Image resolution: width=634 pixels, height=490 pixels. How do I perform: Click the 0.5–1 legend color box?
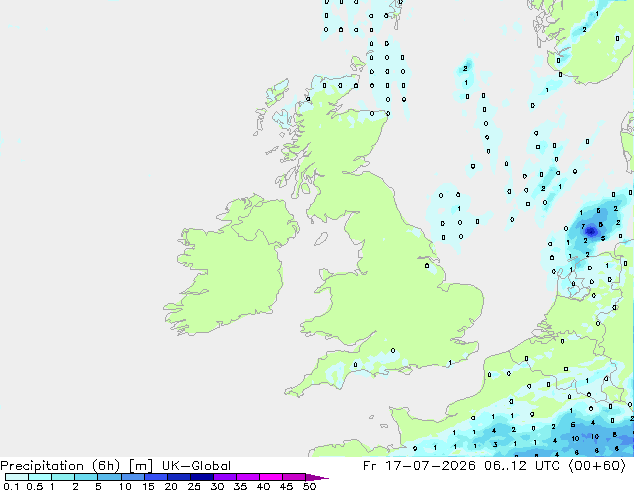click(x=40, y=477)
